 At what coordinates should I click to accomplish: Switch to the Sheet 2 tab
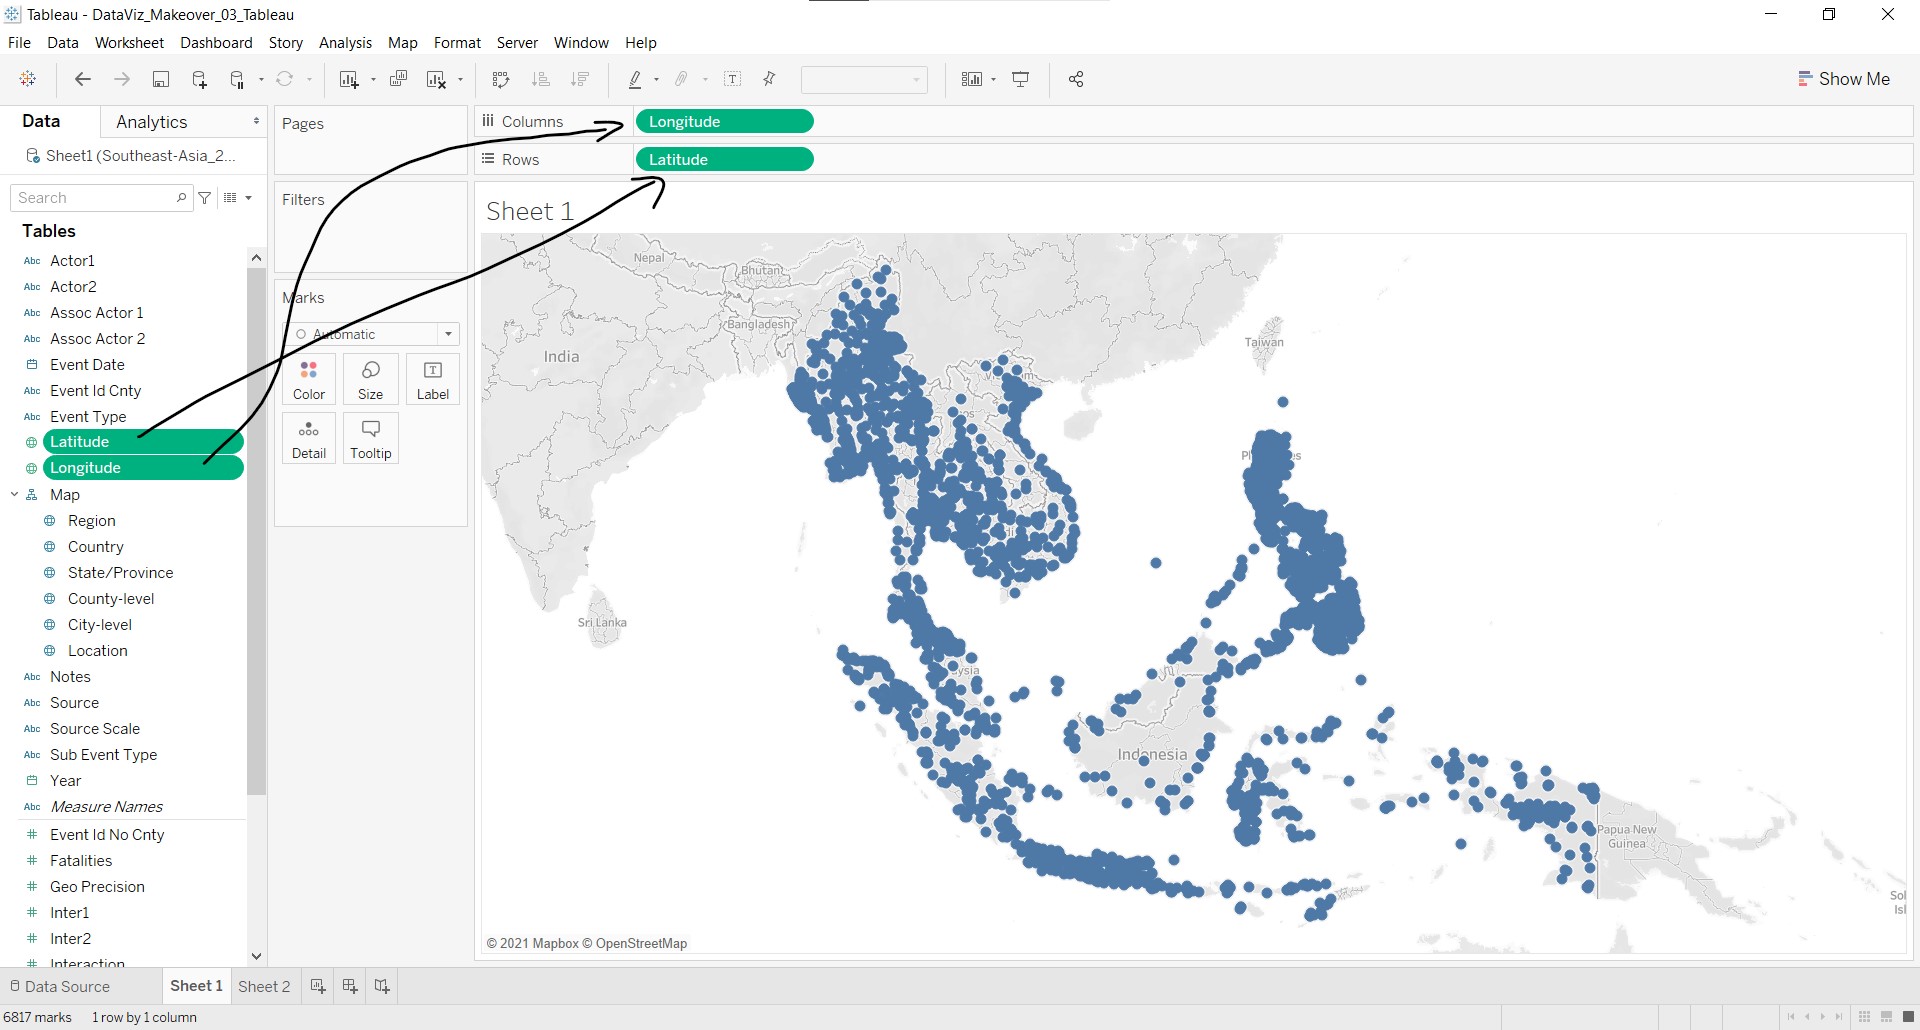click(264, 987)
